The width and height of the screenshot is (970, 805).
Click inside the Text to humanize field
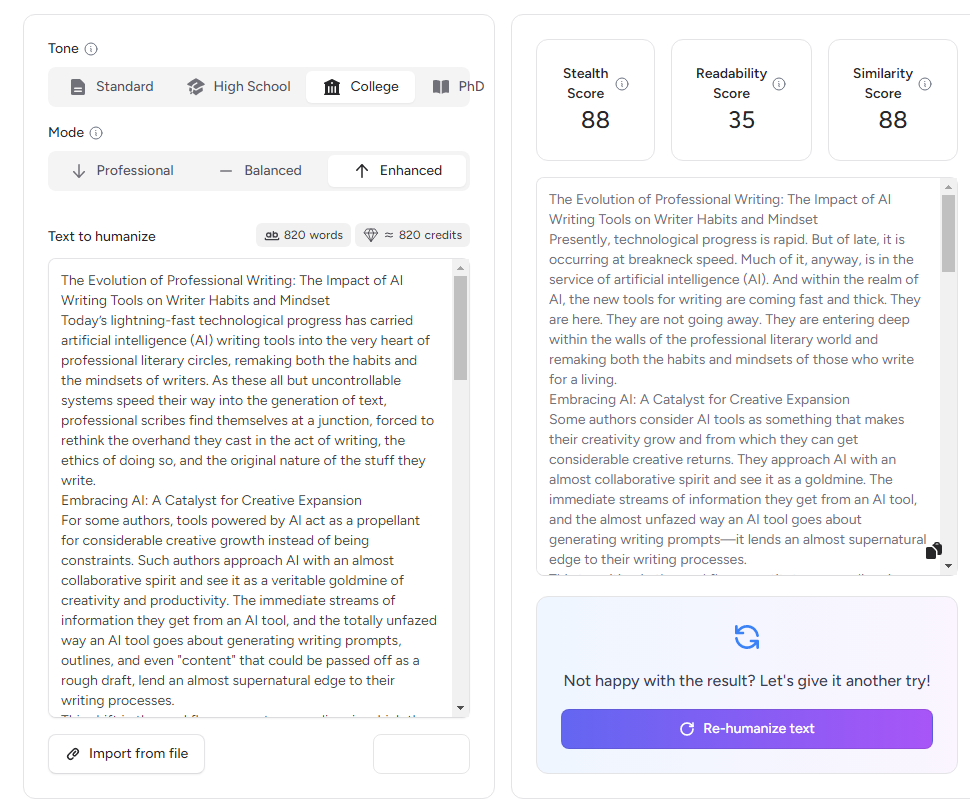[250, 480]
